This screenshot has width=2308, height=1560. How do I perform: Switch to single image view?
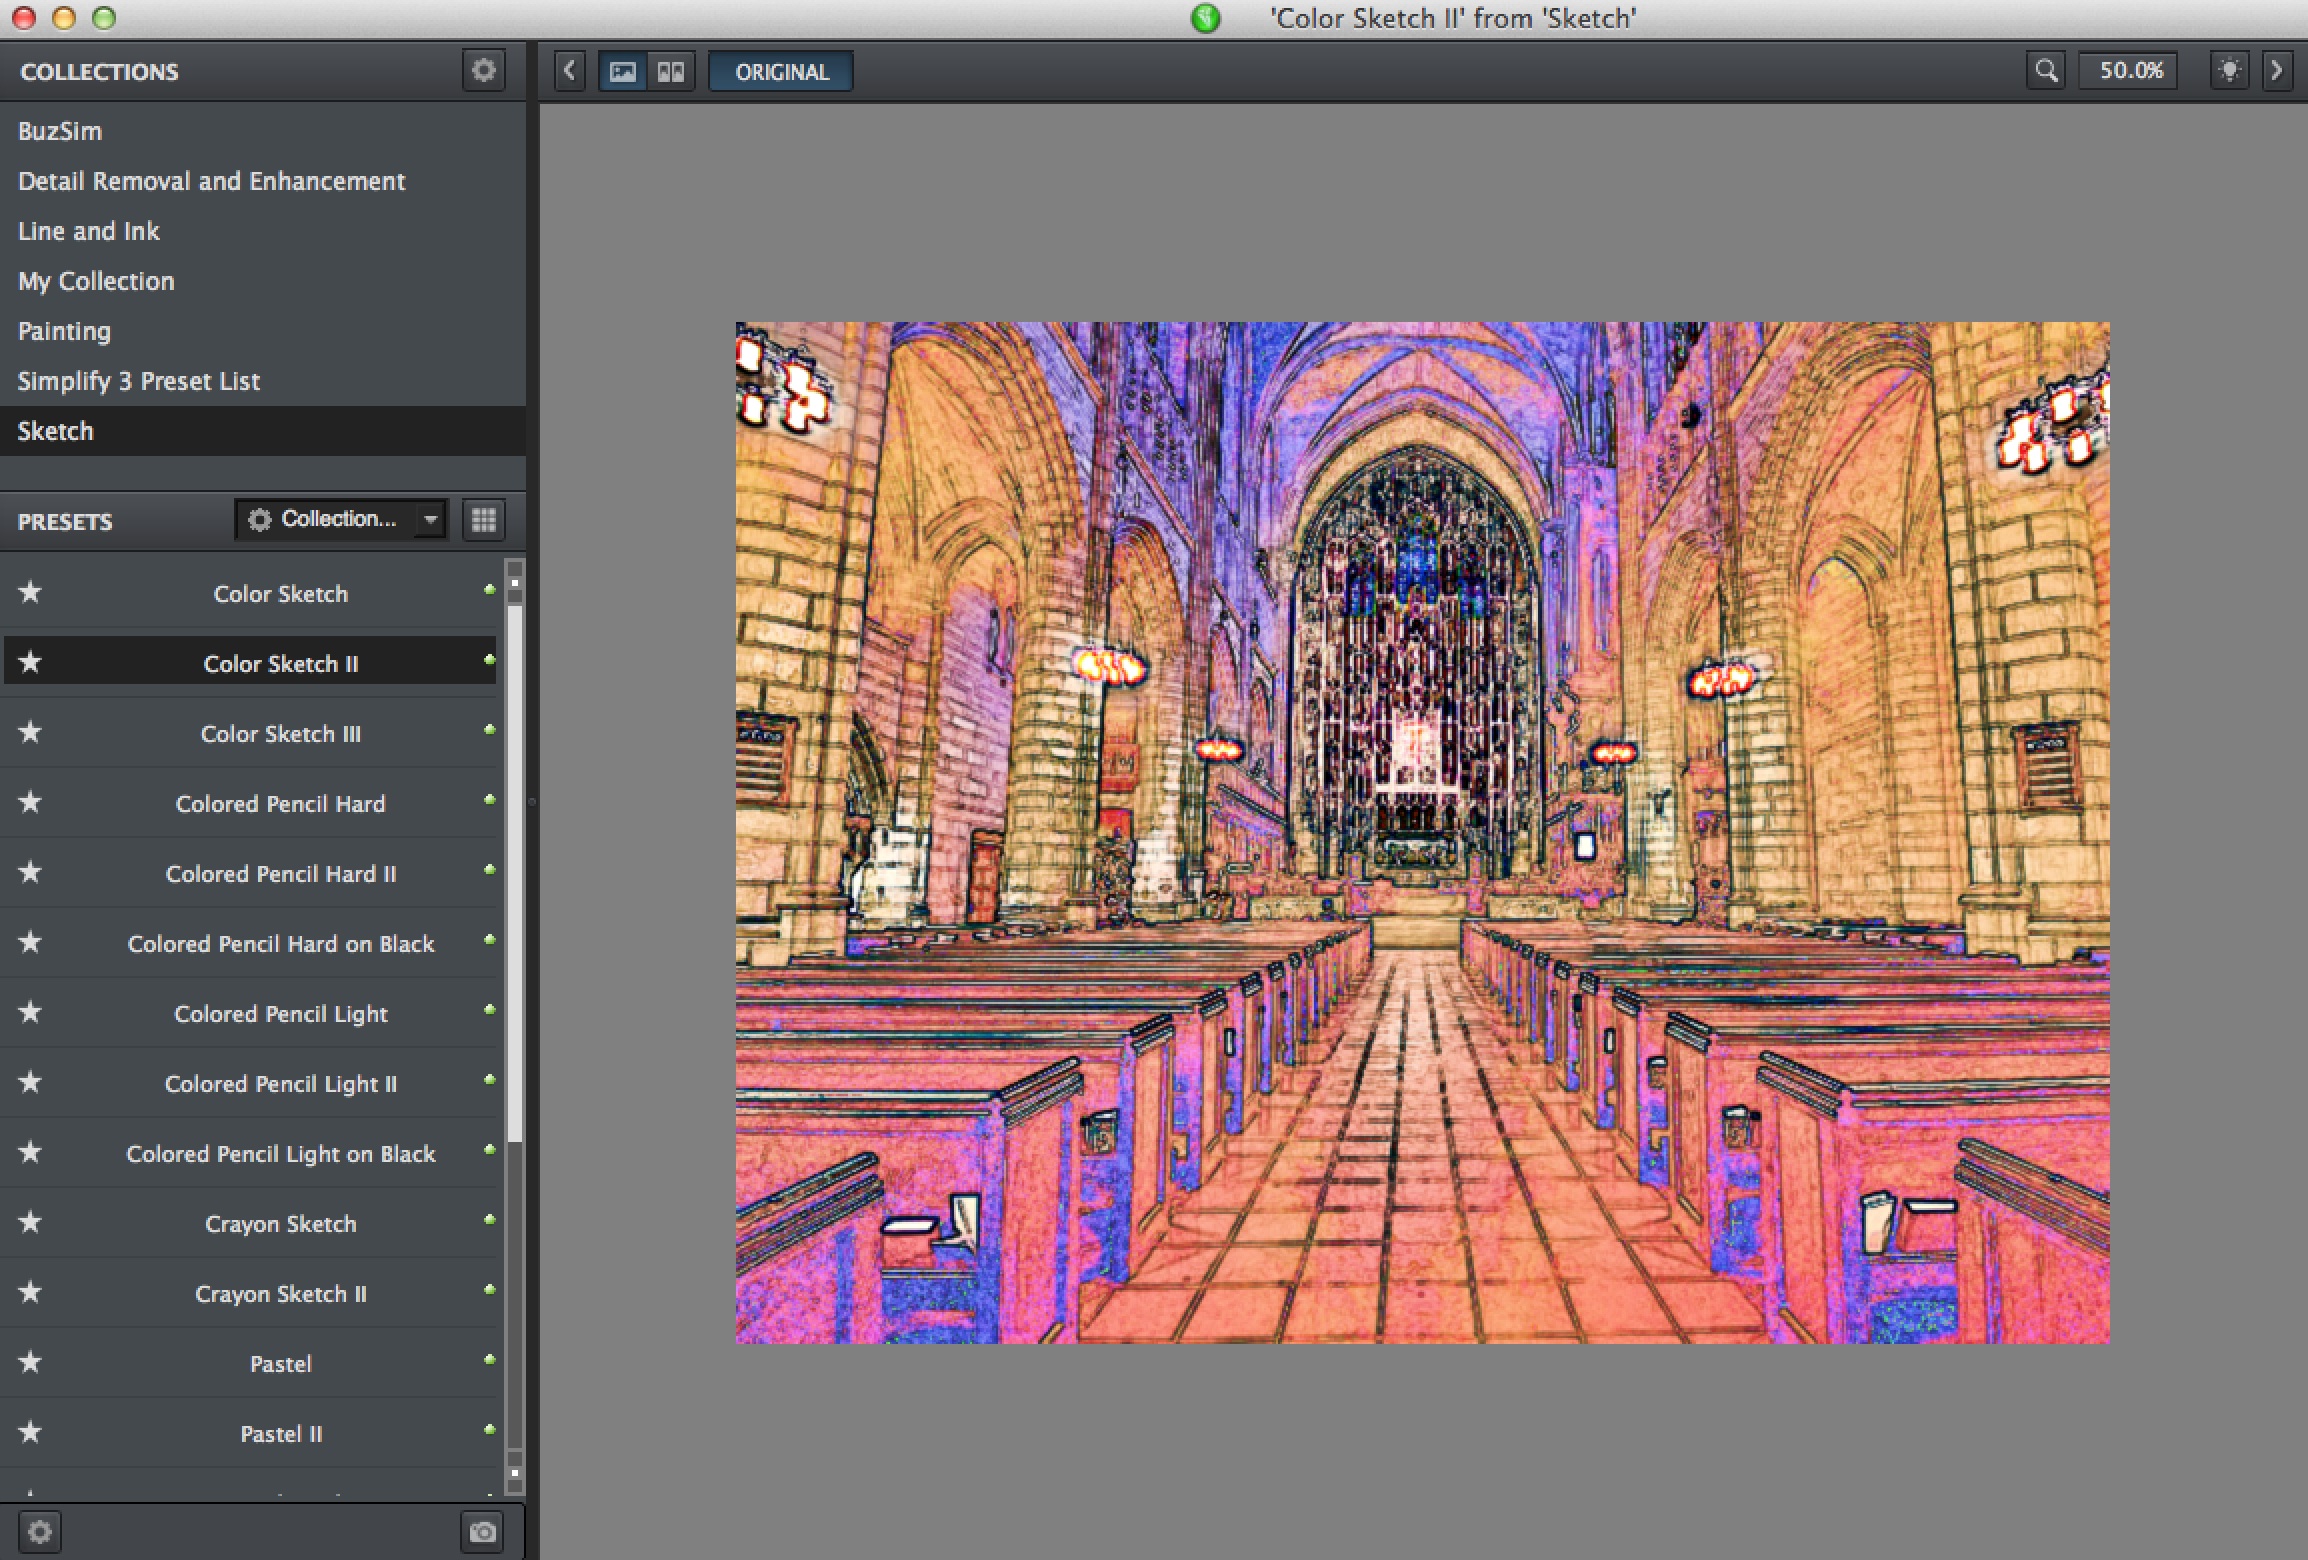point(623,72)
